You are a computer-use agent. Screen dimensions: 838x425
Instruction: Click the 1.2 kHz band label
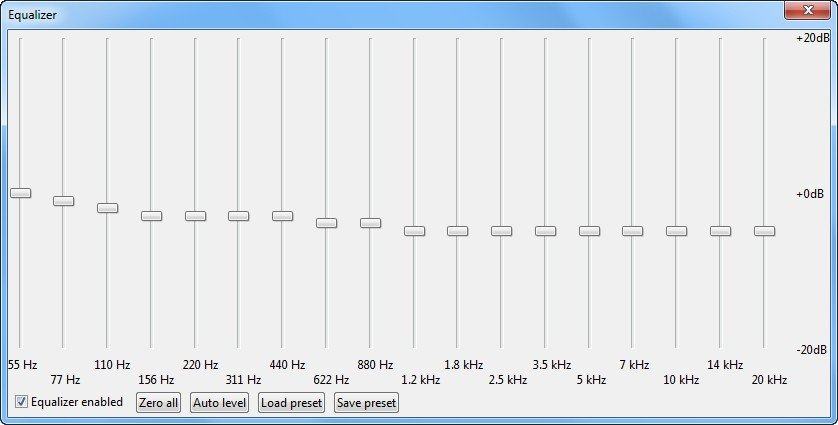point(421,380)
